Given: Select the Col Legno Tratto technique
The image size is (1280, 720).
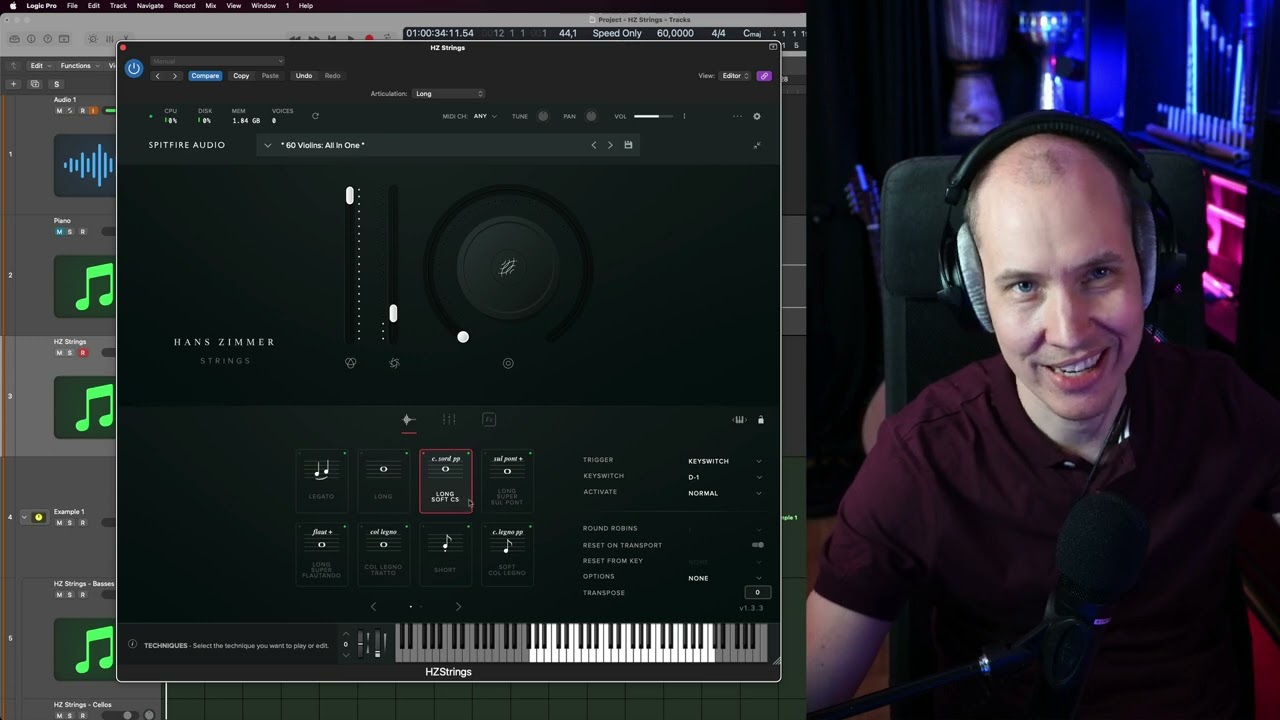Looking at the screenshot, I should point(384,554).
